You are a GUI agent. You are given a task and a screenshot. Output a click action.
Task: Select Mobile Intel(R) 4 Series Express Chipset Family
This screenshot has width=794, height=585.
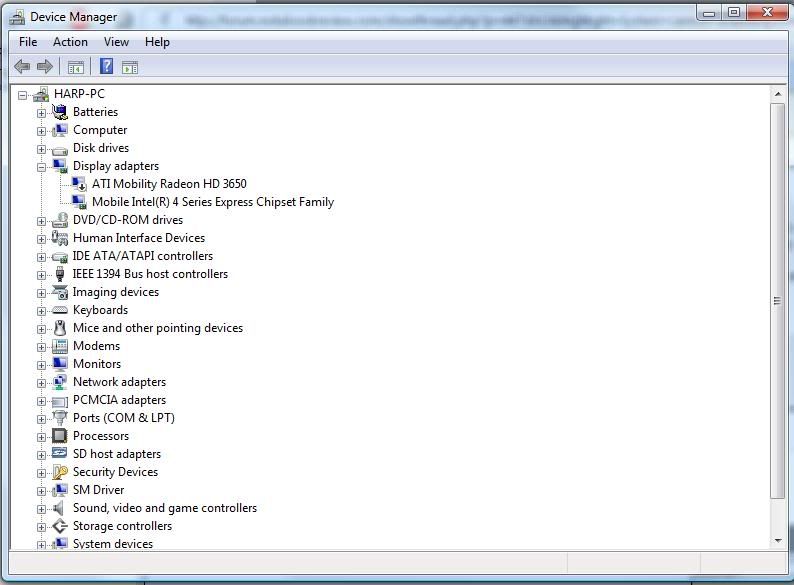213,202
